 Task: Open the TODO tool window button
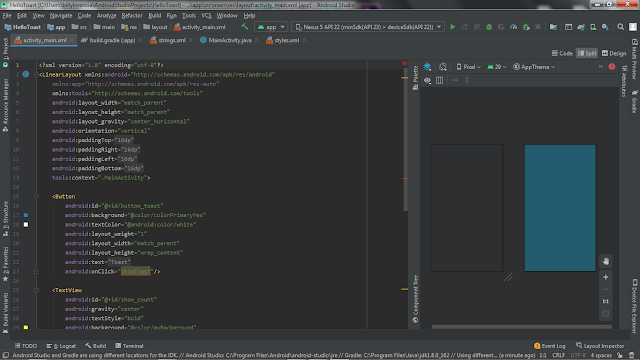(26, 346)
